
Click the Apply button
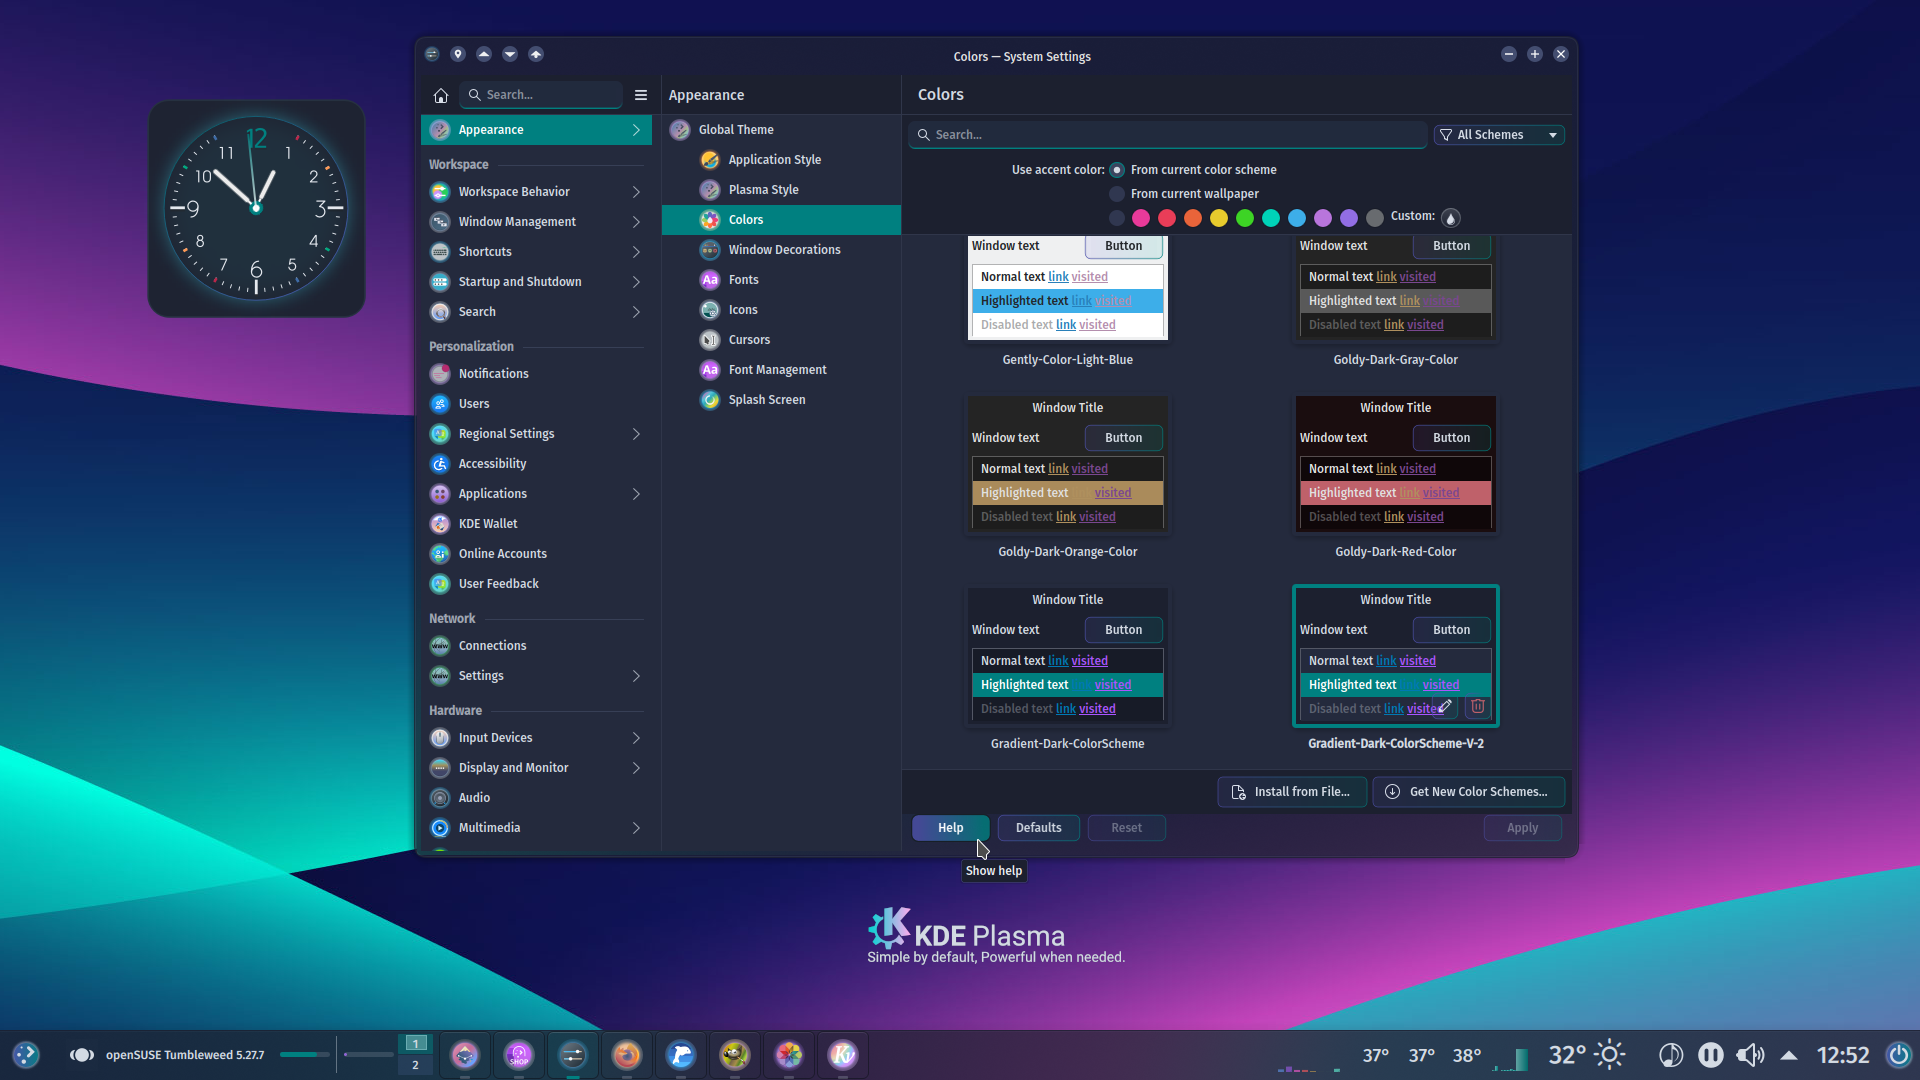point(1522,828)
